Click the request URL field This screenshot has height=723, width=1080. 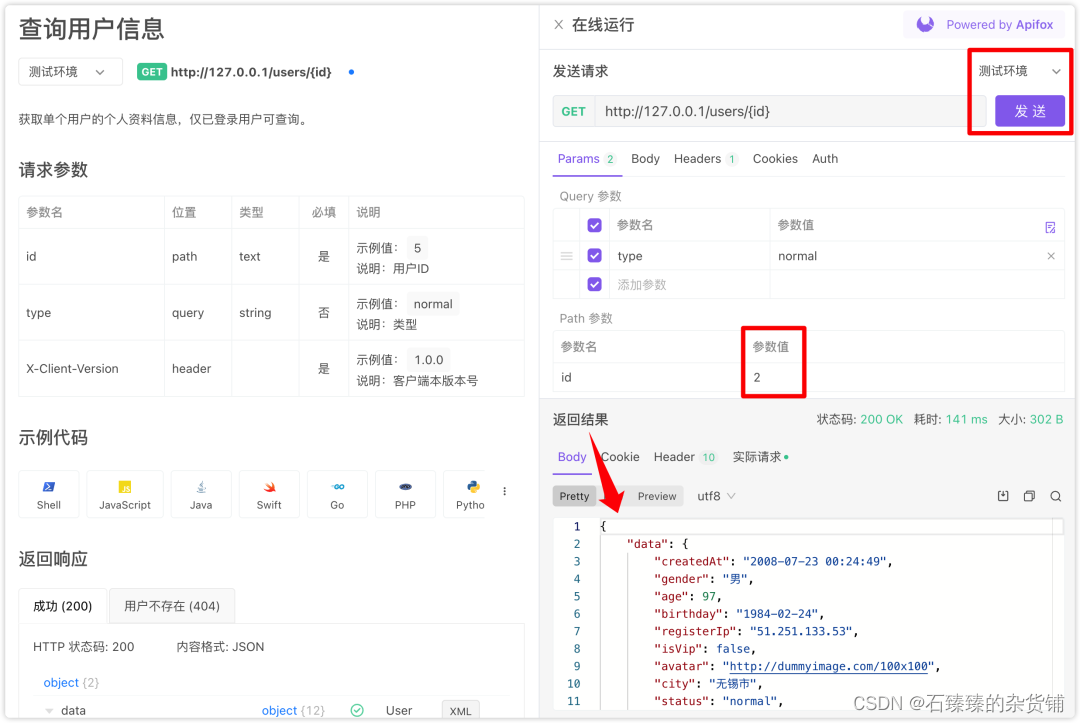[789, 112]
